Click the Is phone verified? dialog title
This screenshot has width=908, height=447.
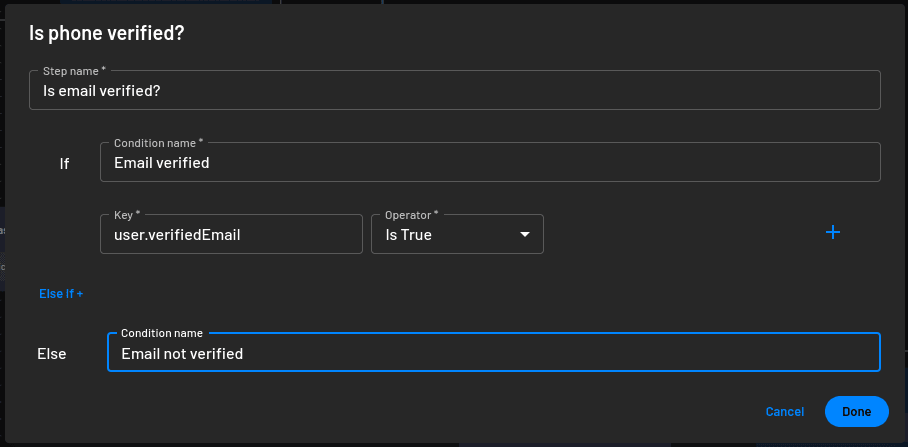tap(107, 33)
